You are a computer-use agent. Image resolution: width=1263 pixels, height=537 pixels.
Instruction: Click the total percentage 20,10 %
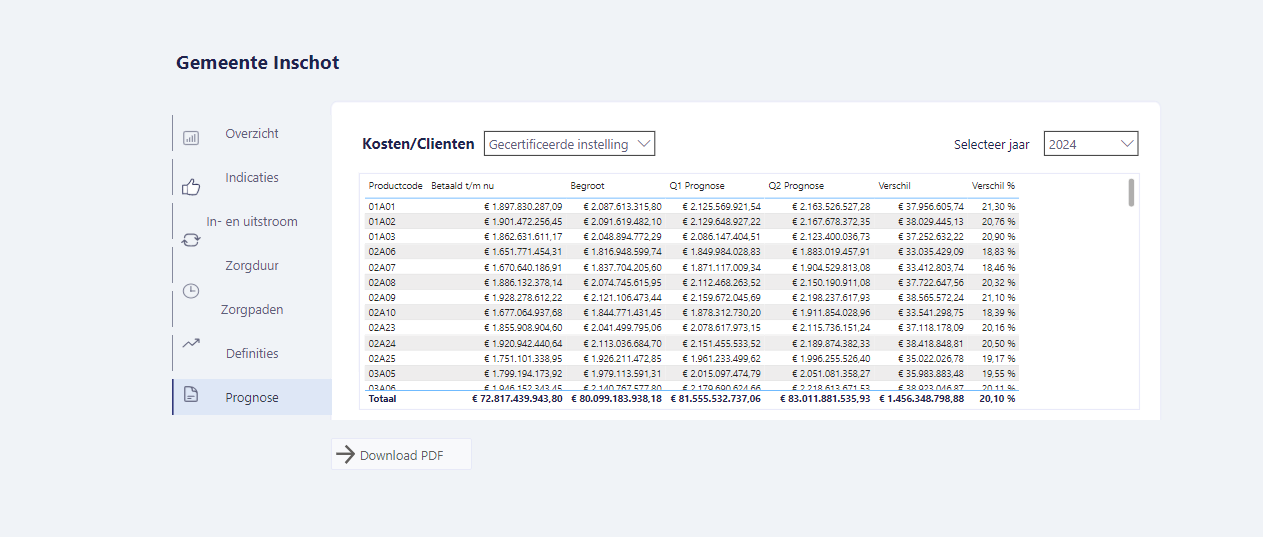997,398
